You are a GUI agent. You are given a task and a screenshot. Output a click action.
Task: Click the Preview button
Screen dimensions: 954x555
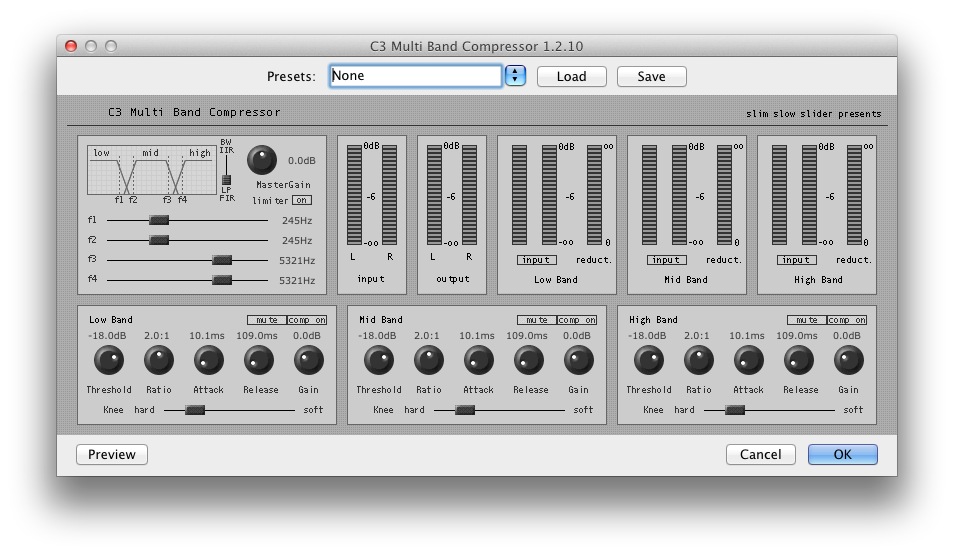point(112,454)
